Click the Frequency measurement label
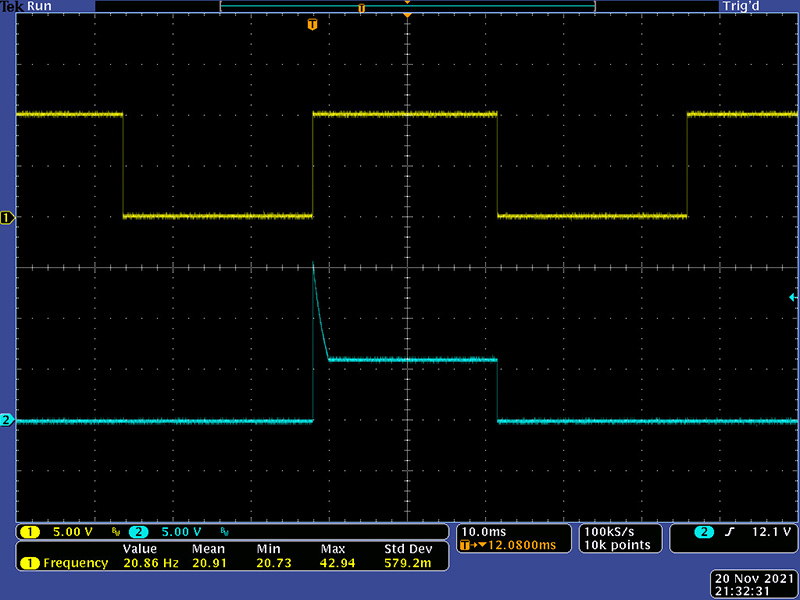The height and width of the screenshot is (600, 800). click(x=75, y=563)
